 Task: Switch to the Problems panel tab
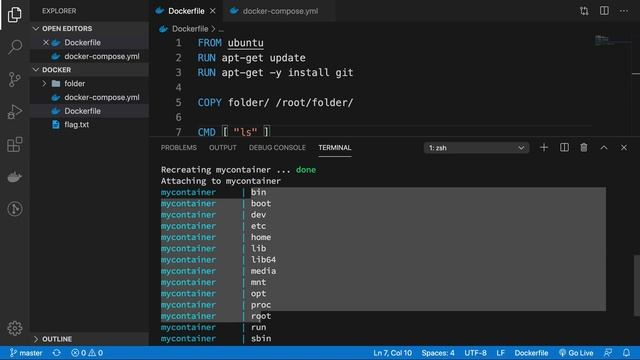(x=178, y=148)
